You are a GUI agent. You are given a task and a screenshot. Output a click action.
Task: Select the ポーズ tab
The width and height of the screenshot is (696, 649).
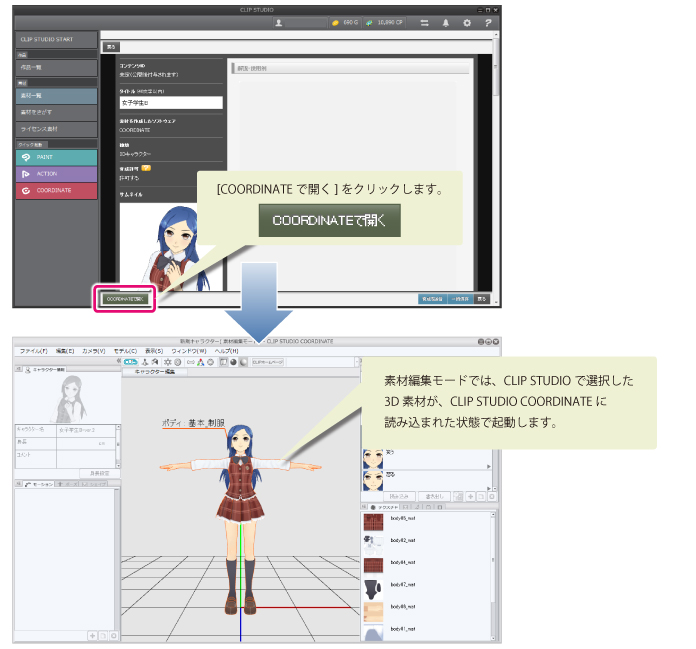point(67,484)
